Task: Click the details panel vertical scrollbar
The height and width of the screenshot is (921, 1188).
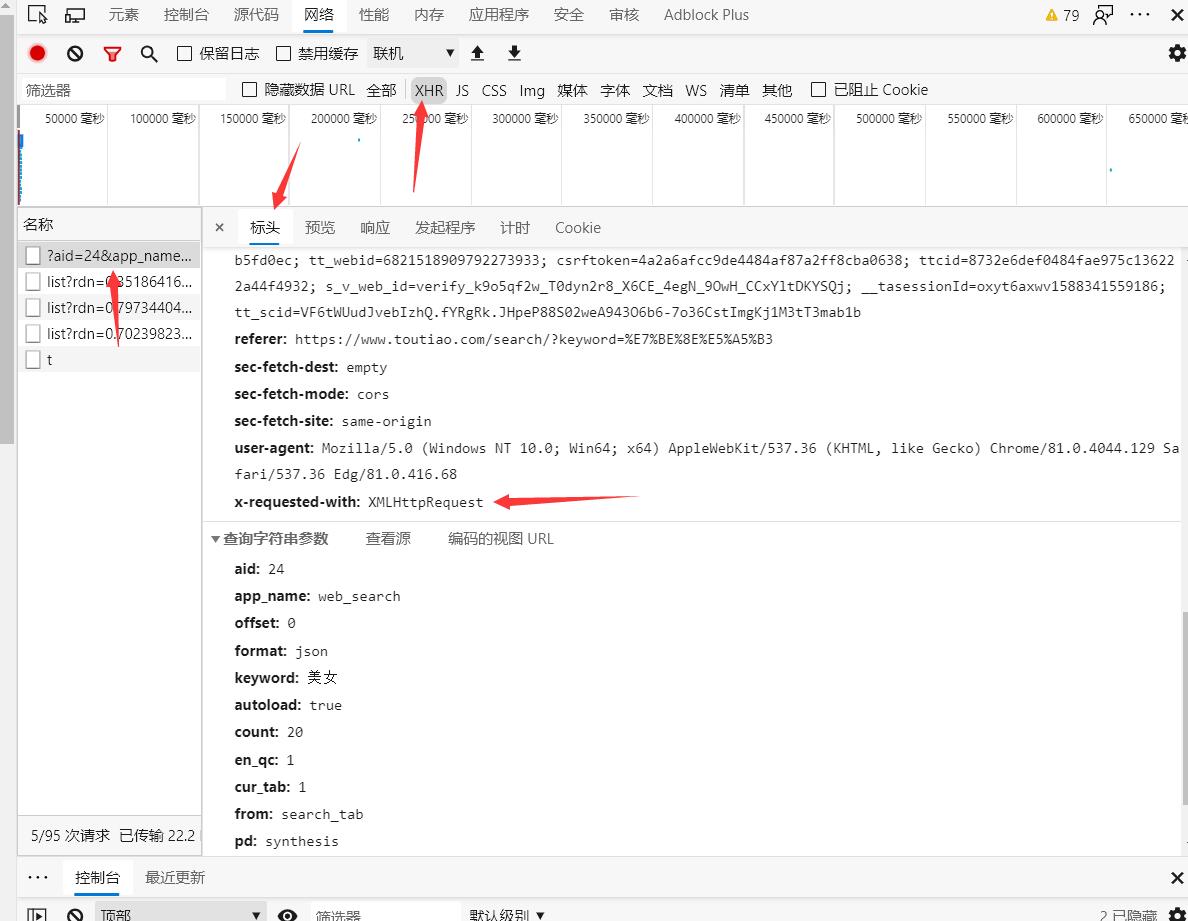Action: point(1183,708)
